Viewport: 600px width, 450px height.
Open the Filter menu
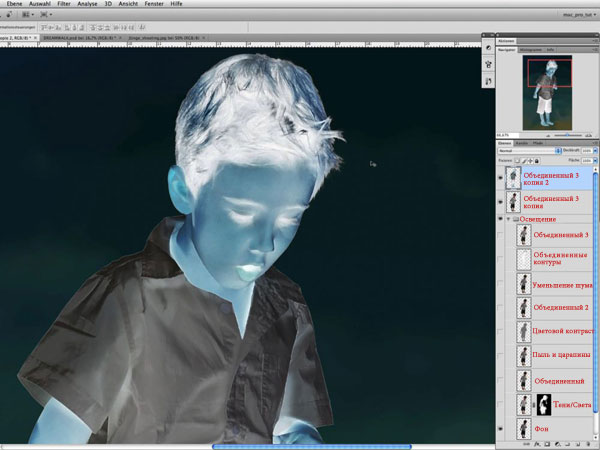[64, 4]
